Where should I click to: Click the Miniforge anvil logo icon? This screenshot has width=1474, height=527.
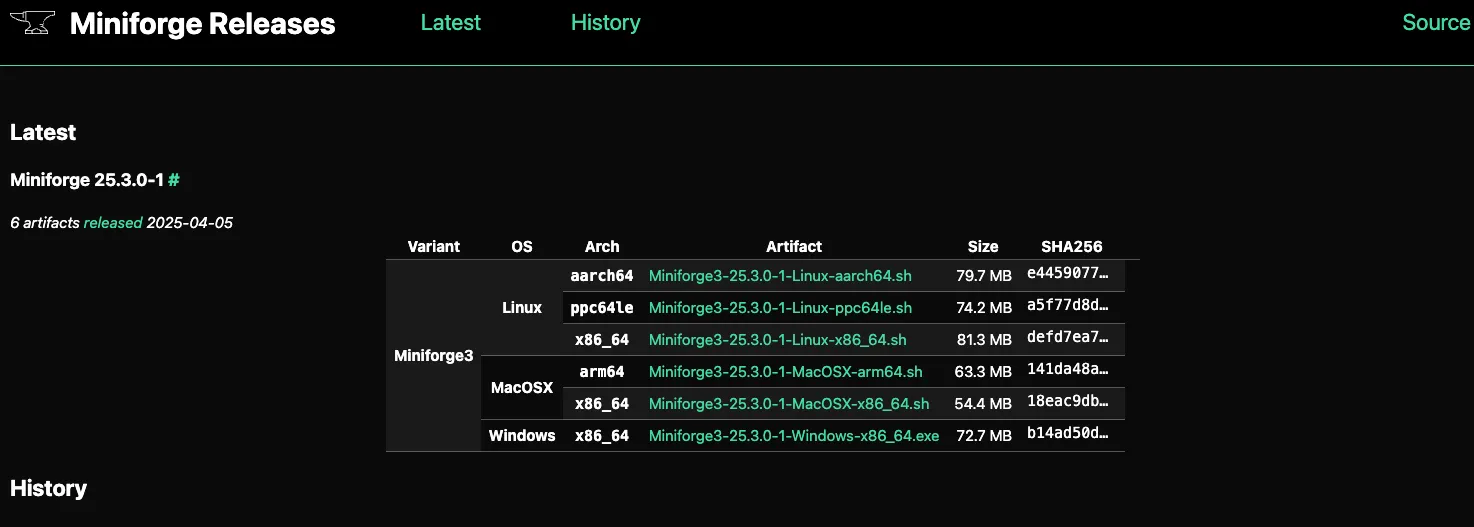(x=32, y=23)
